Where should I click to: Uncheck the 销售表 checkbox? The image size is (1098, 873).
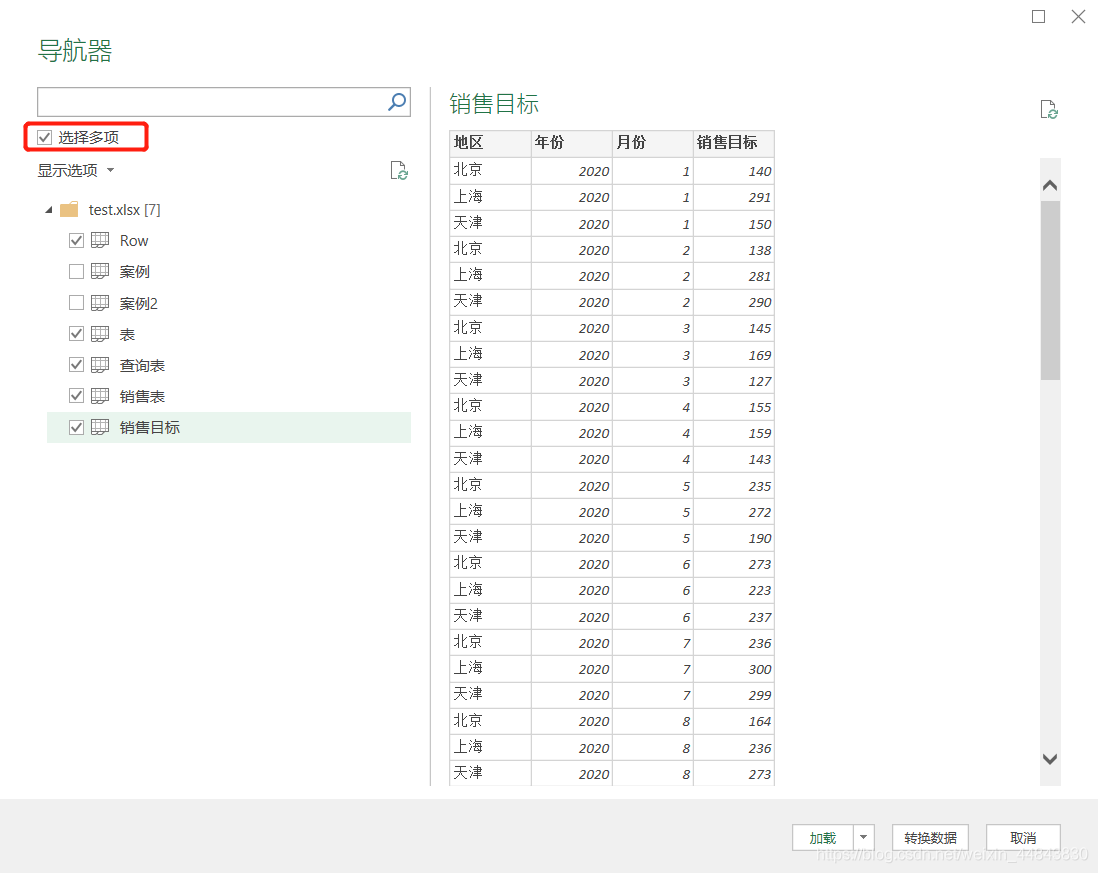[x=76, y=396]
